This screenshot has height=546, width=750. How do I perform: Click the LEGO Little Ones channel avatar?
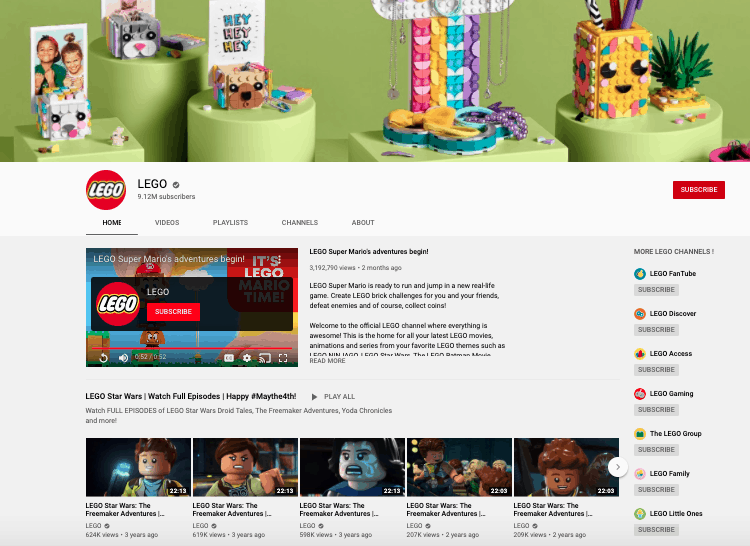tap(640, 513)
